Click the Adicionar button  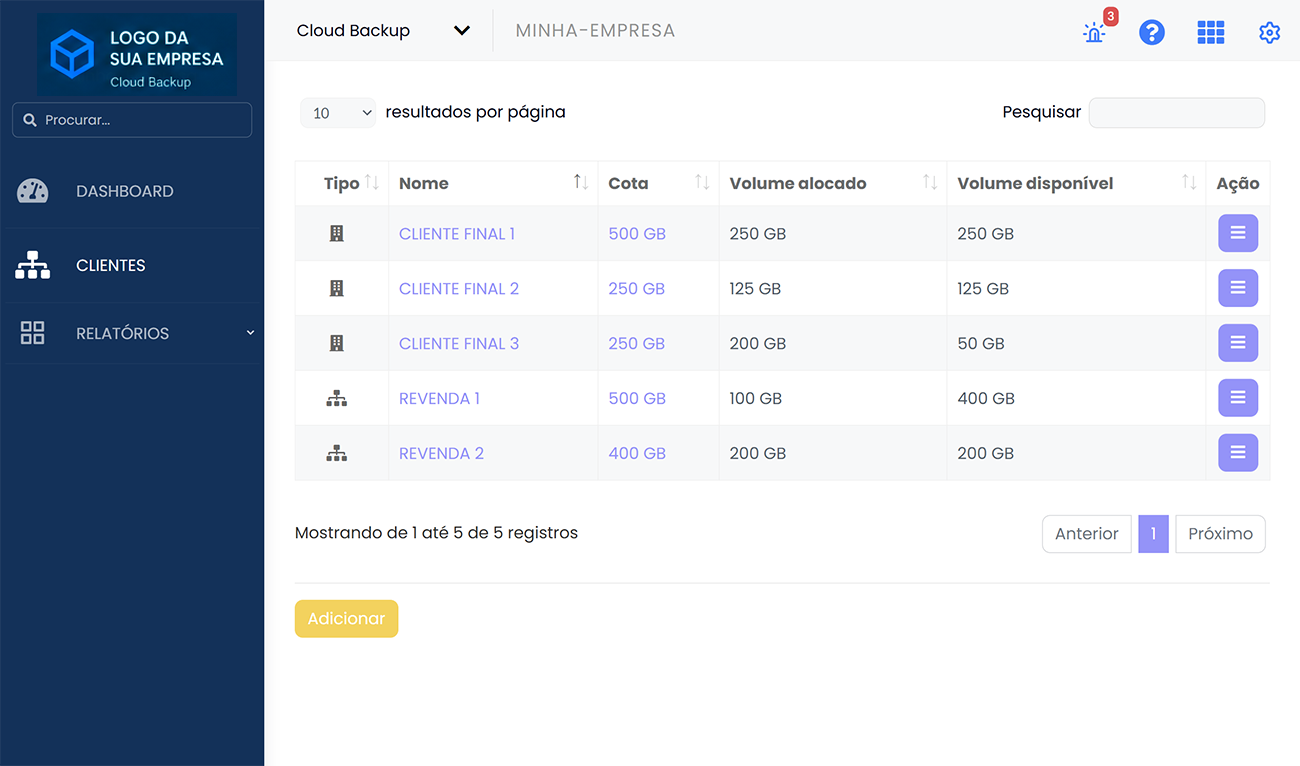click(346, 619)
